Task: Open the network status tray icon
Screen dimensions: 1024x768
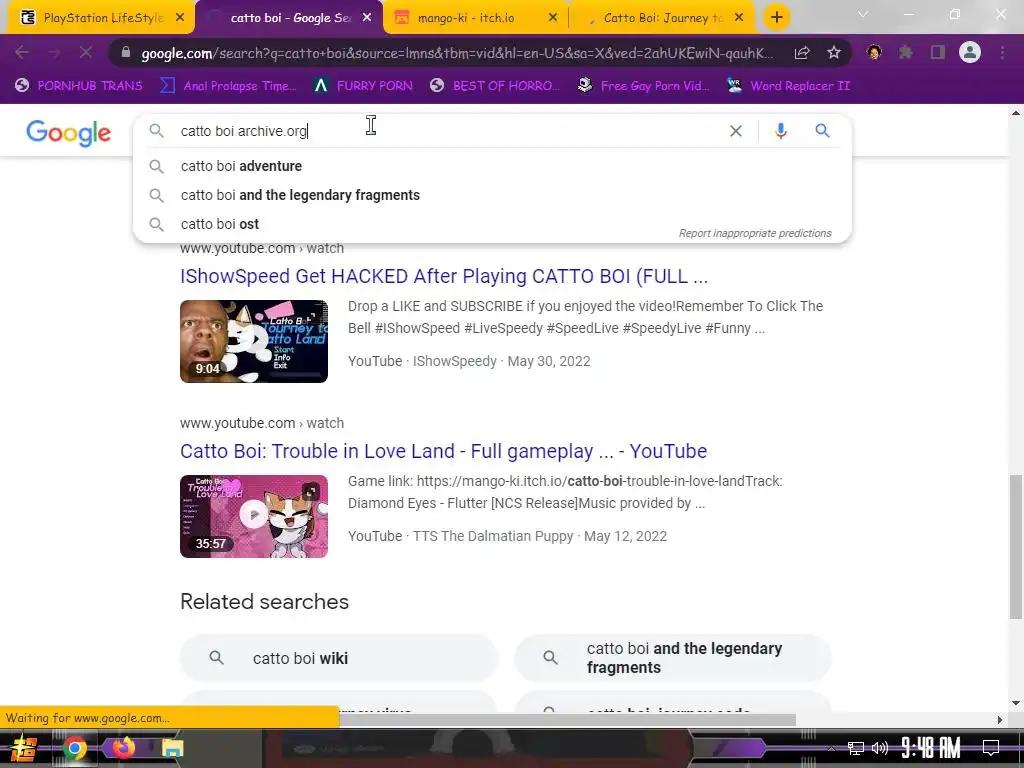Action: (856, 748)
